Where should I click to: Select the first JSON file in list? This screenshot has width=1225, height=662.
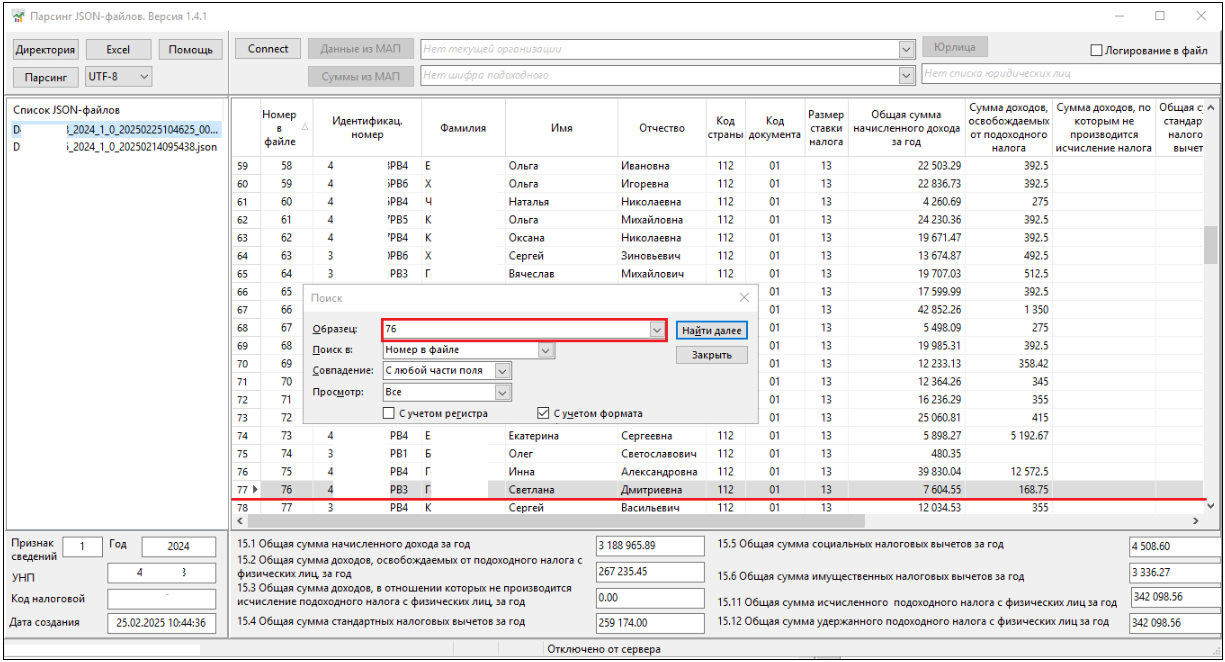[x=115, y=130]
